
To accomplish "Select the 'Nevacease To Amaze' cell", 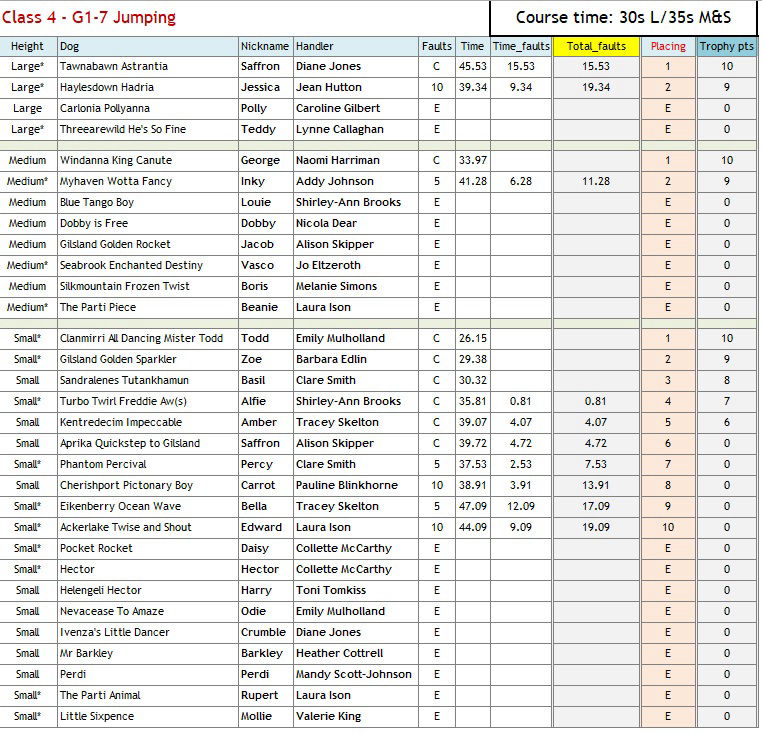I will [x=148, y=611].
